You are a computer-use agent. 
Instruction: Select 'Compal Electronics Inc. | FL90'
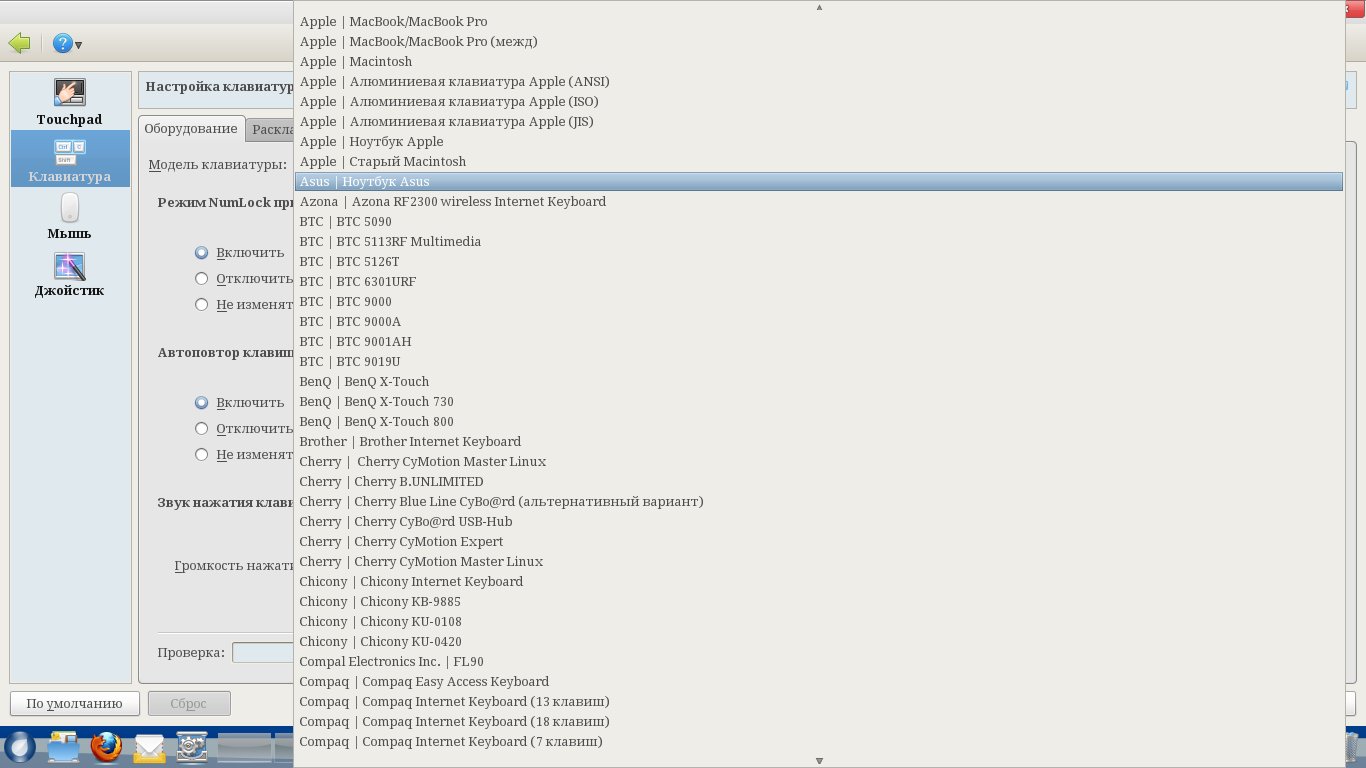coord(819,662)
